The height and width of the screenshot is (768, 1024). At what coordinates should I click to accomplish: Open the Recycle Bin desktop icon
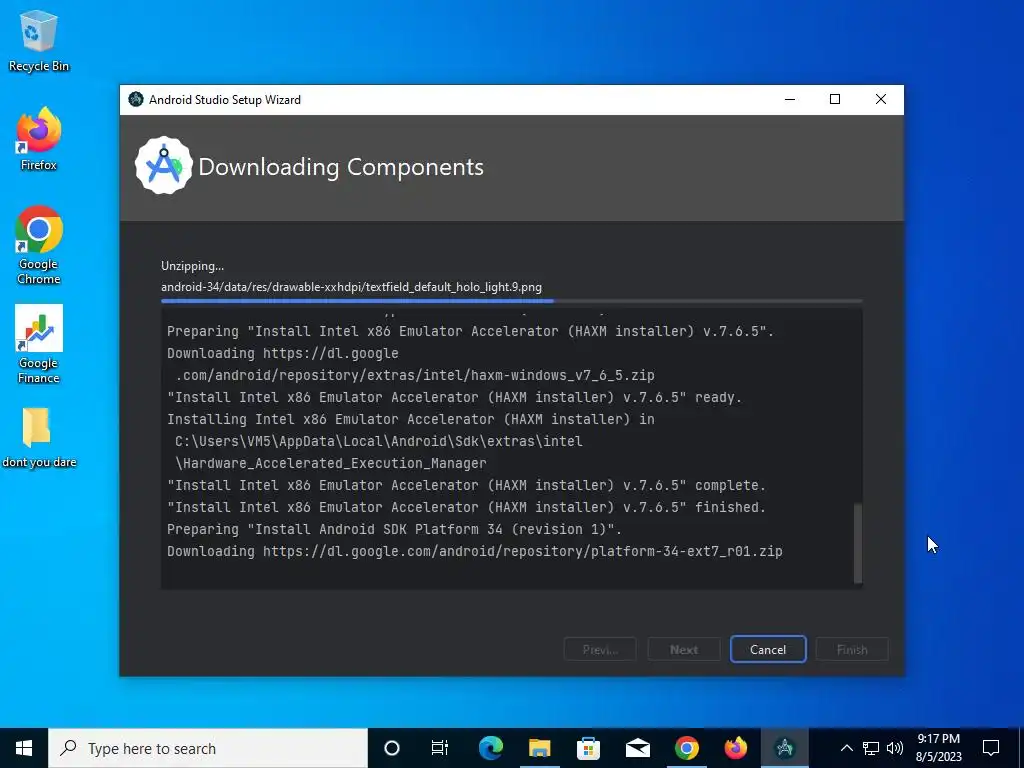(39, 40)
